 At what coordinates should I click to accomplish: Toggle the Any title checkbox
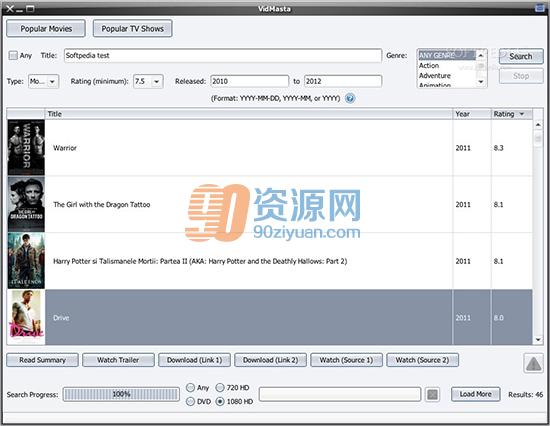[13, 55]
